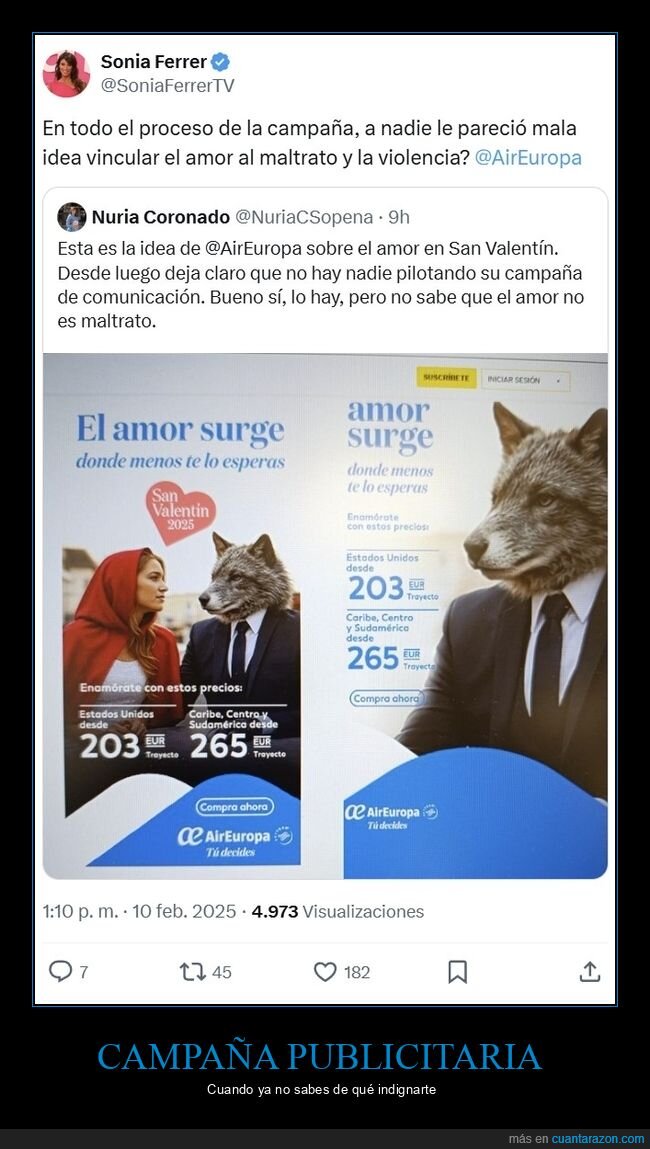Click the Sonia Ferrer display name
650x1149 pixels.
pos(153,62)
